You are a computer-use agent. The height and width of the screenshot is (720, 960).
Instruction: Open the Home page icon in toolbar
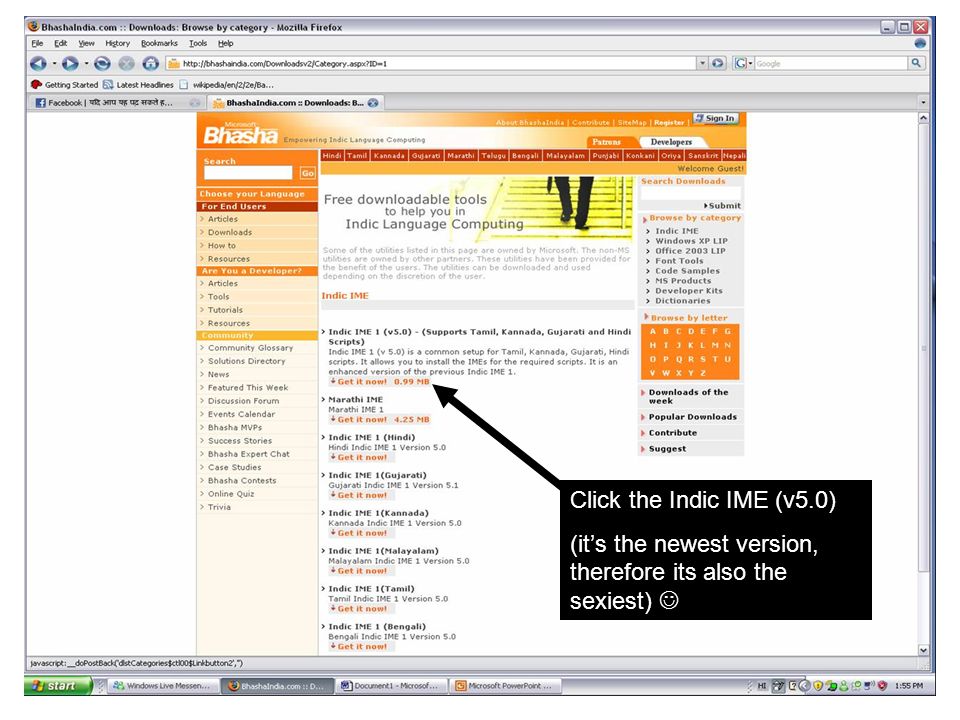point(151,63)
